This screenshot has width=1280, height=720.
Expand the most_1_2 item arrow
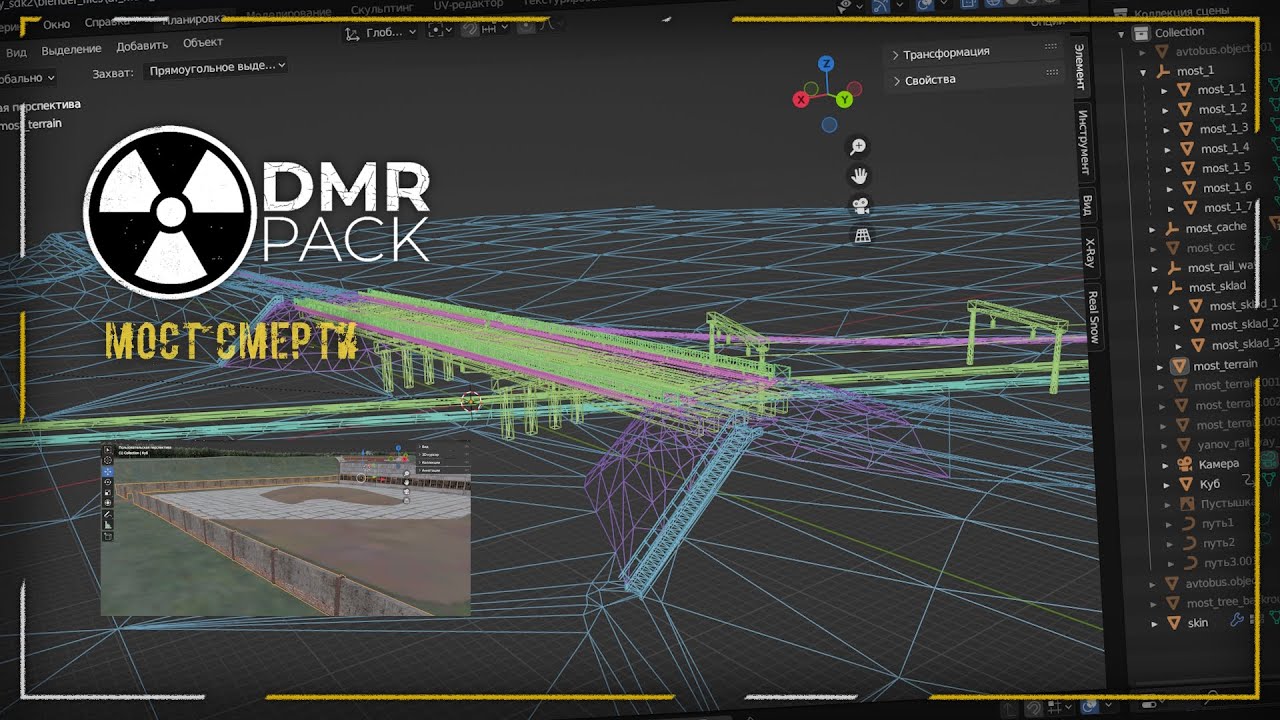(1165, 110)
